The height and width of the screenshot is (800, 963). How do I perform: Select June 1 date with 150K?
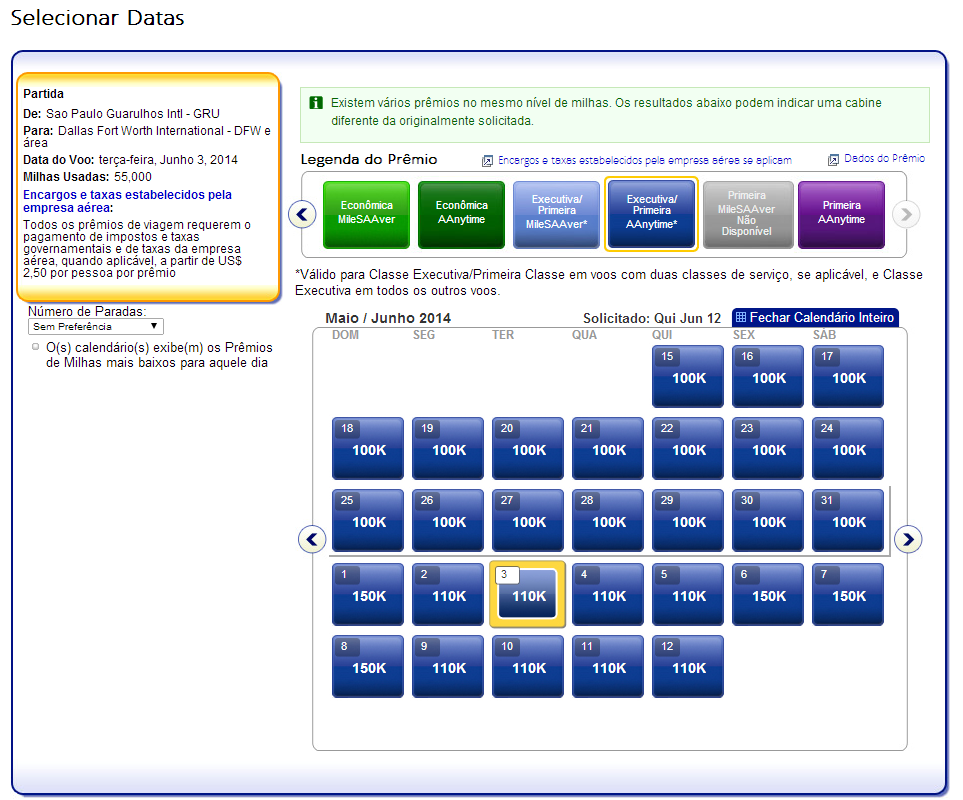click(x=368, y=594)
